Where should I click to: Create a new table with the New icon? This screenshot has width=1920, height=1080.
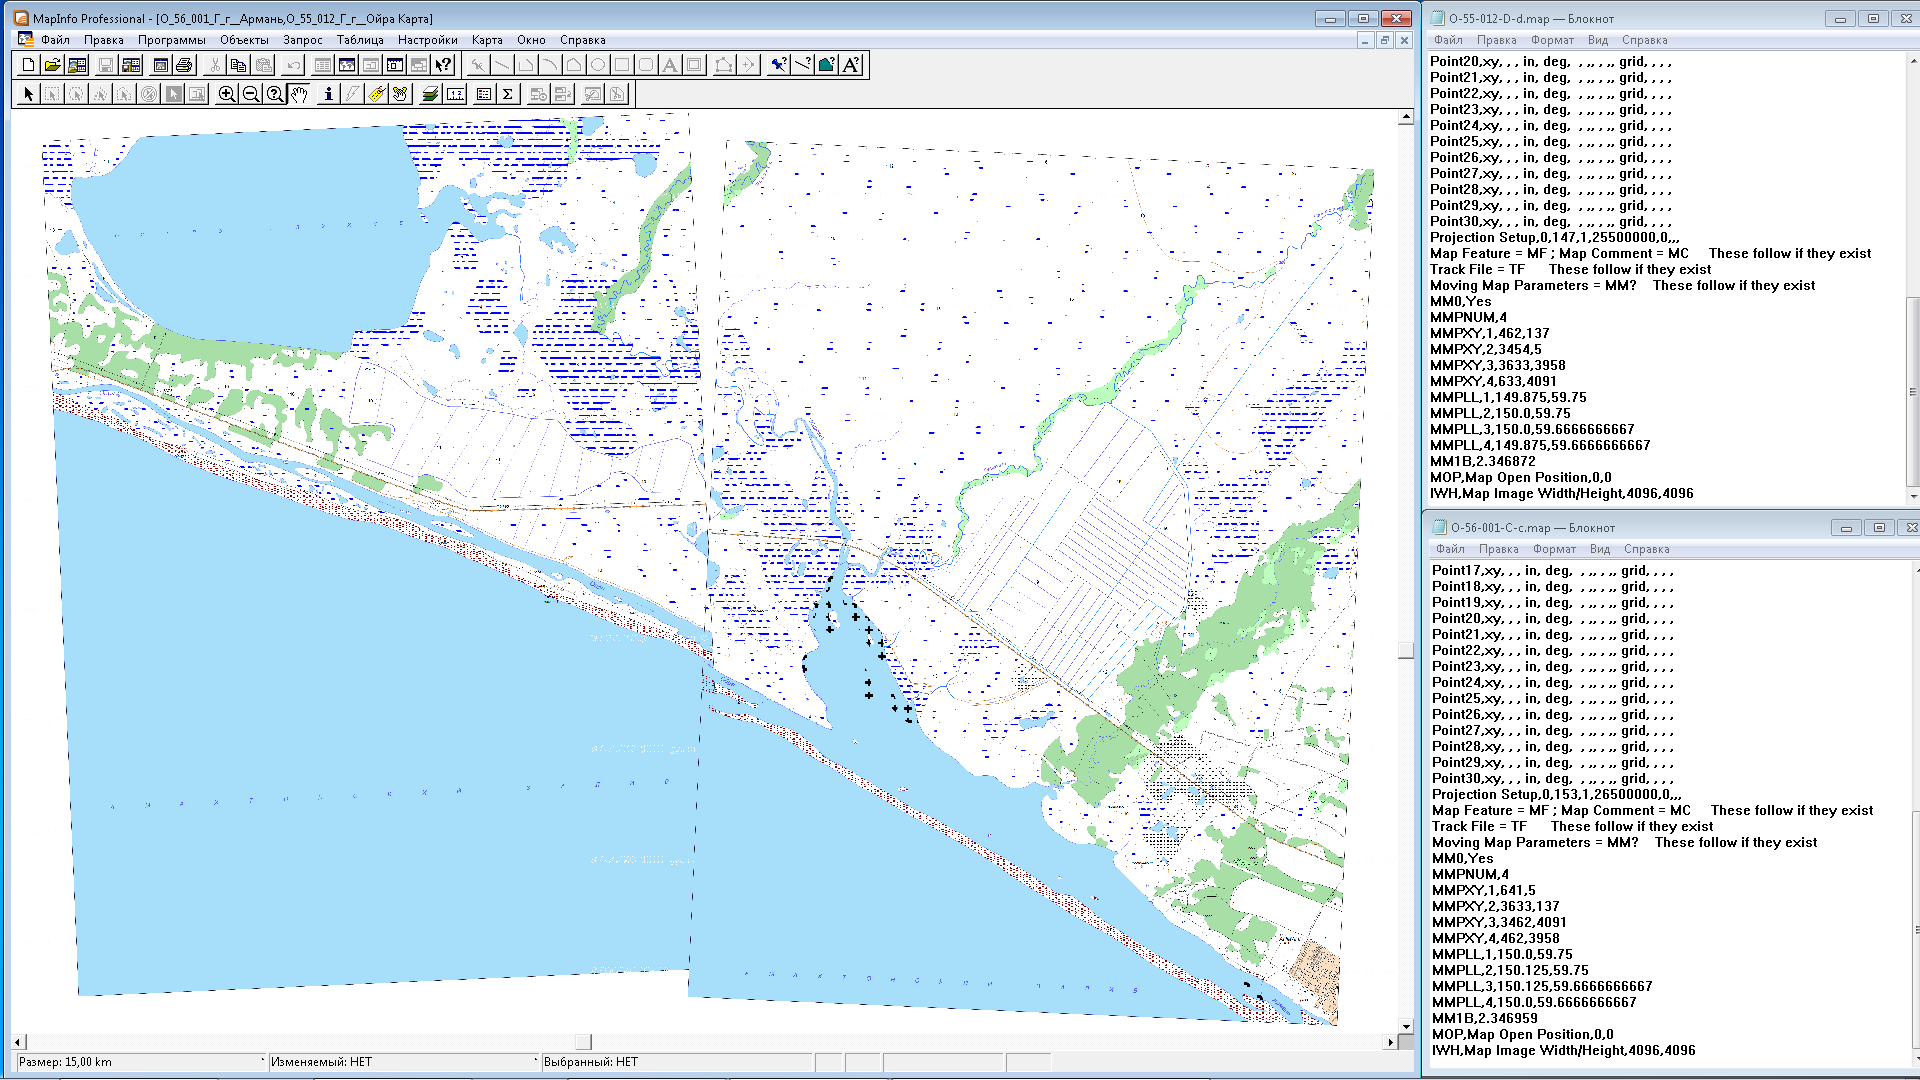click(27, 64)
